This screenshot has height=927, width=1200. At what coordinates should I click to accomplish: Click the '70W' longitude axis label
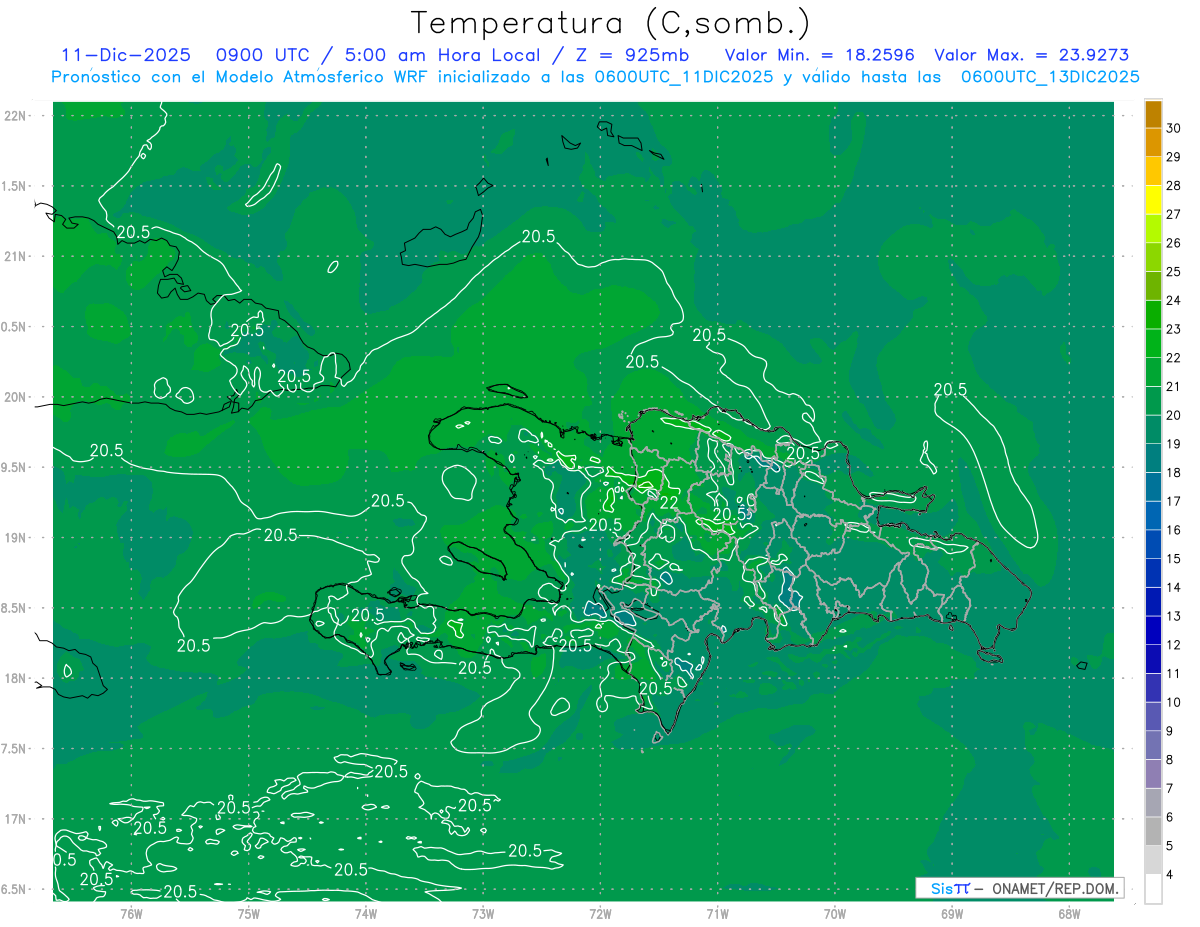[834, 913]
